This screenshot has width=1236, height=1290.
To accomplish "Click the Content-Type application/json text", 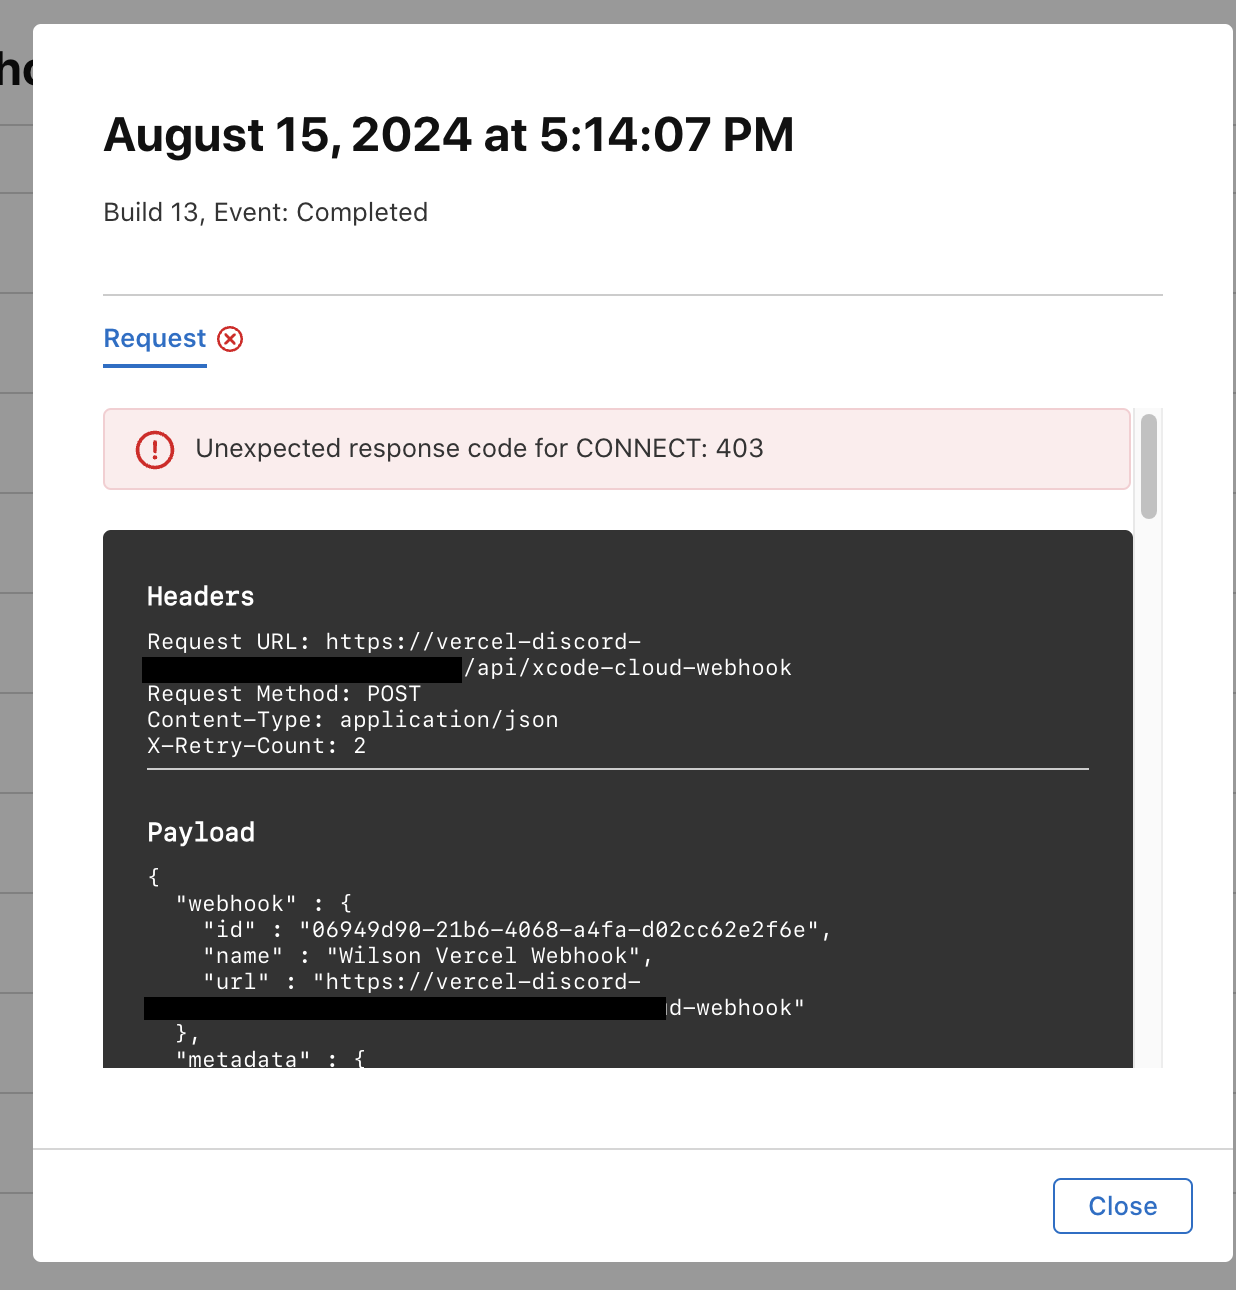I will click(353, 720).
